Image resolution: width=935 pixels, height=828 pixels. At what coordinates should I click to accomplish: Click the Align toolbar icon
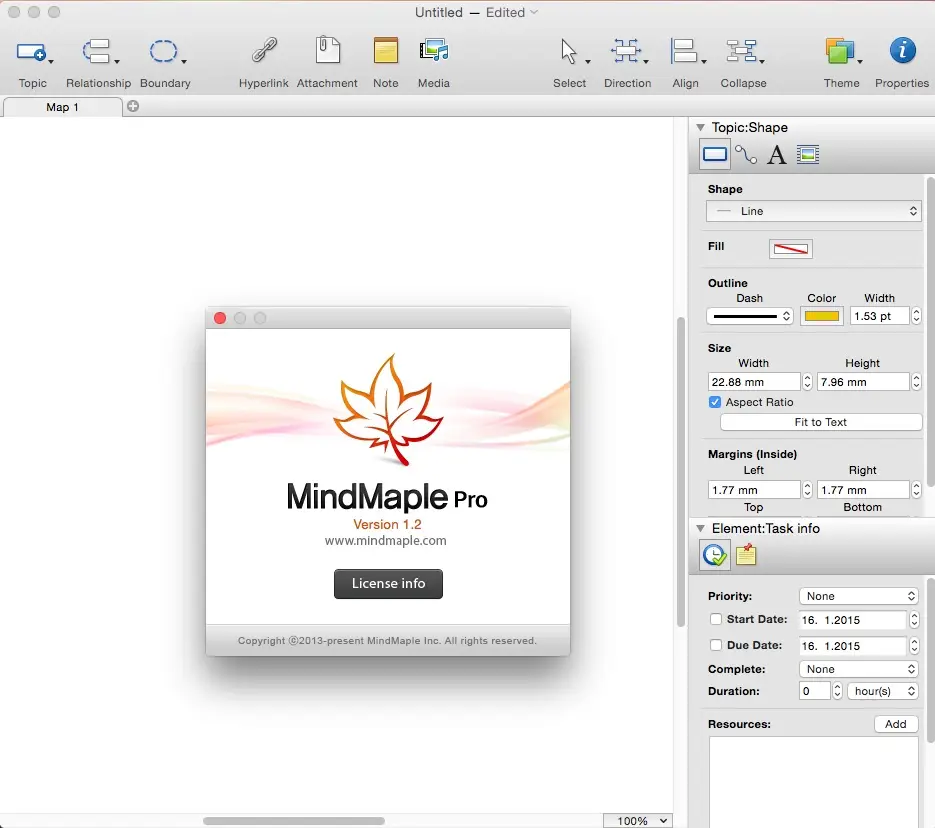pyautogui.click(x=684, y=51)
